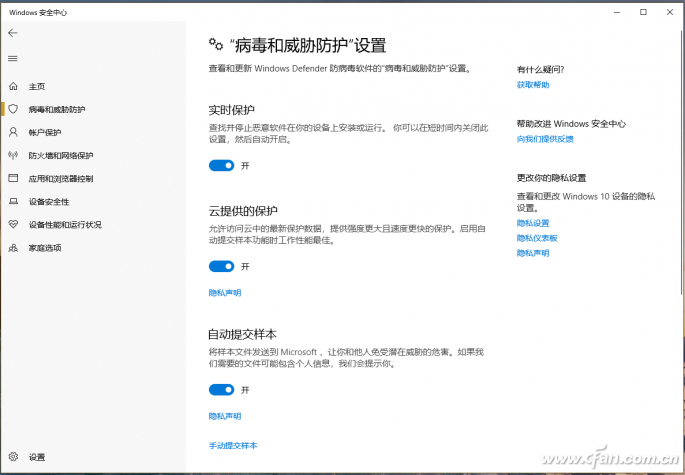The image size is (685, 475).
Task: Open 设备安全性 section
Action: (49, 202)
